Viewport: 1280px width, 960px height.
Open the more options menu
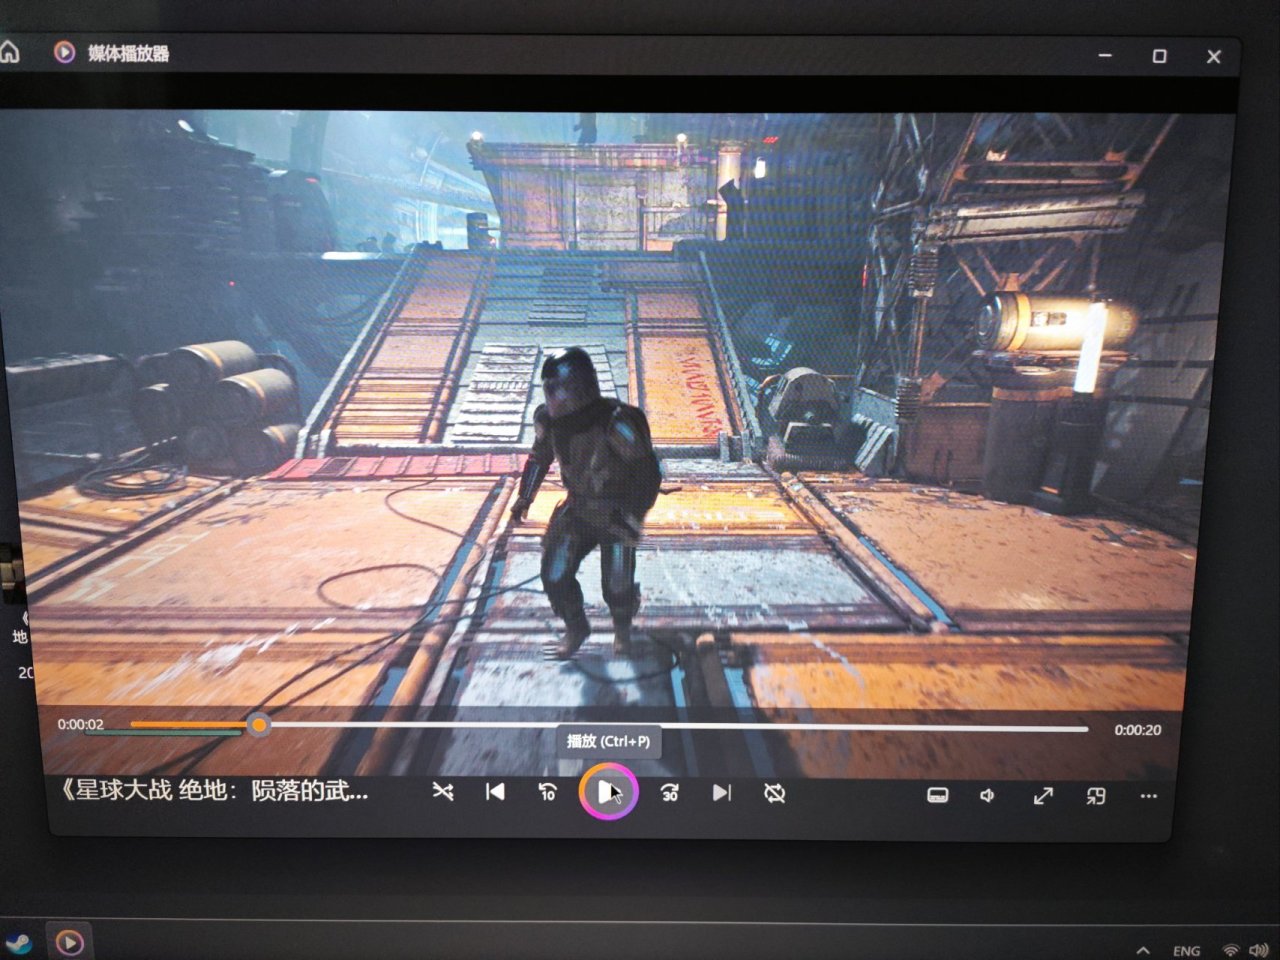1148,797
